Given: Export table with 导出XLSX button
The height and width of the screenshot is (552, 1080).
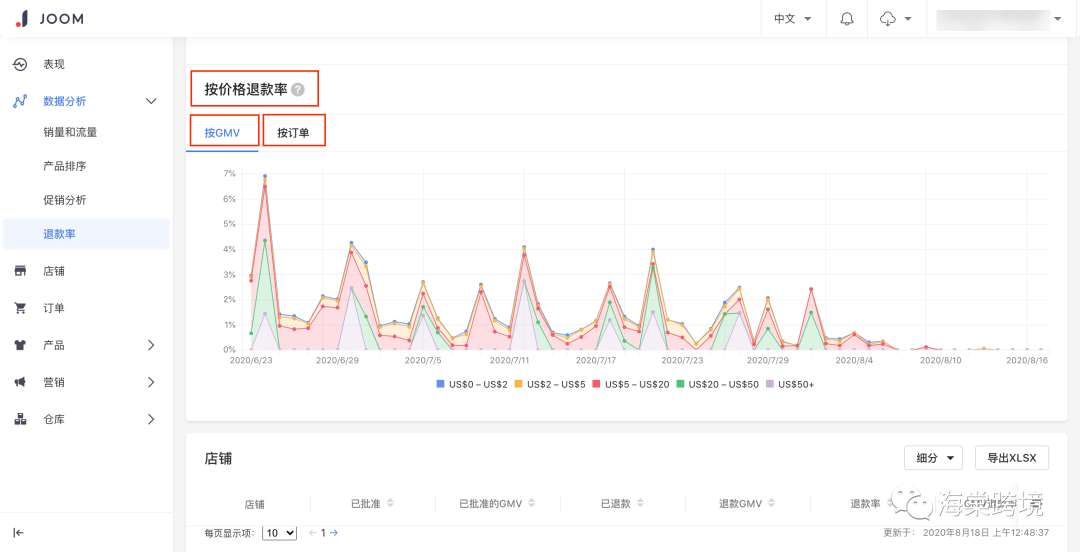Looking at the screenshot, I should pyautogui.click(x=1012, y=458).
